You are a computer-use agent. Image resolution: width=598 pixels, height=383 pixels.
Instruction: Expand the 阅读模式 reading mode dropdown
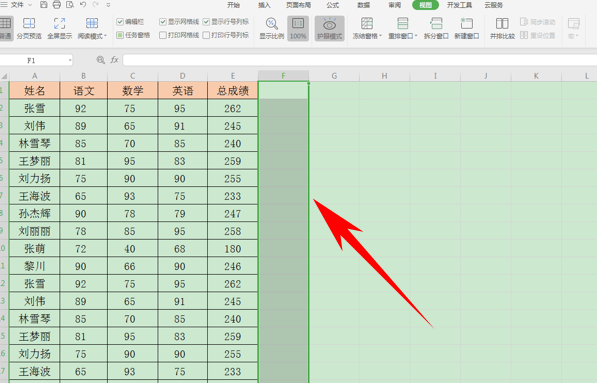point(92,28)
